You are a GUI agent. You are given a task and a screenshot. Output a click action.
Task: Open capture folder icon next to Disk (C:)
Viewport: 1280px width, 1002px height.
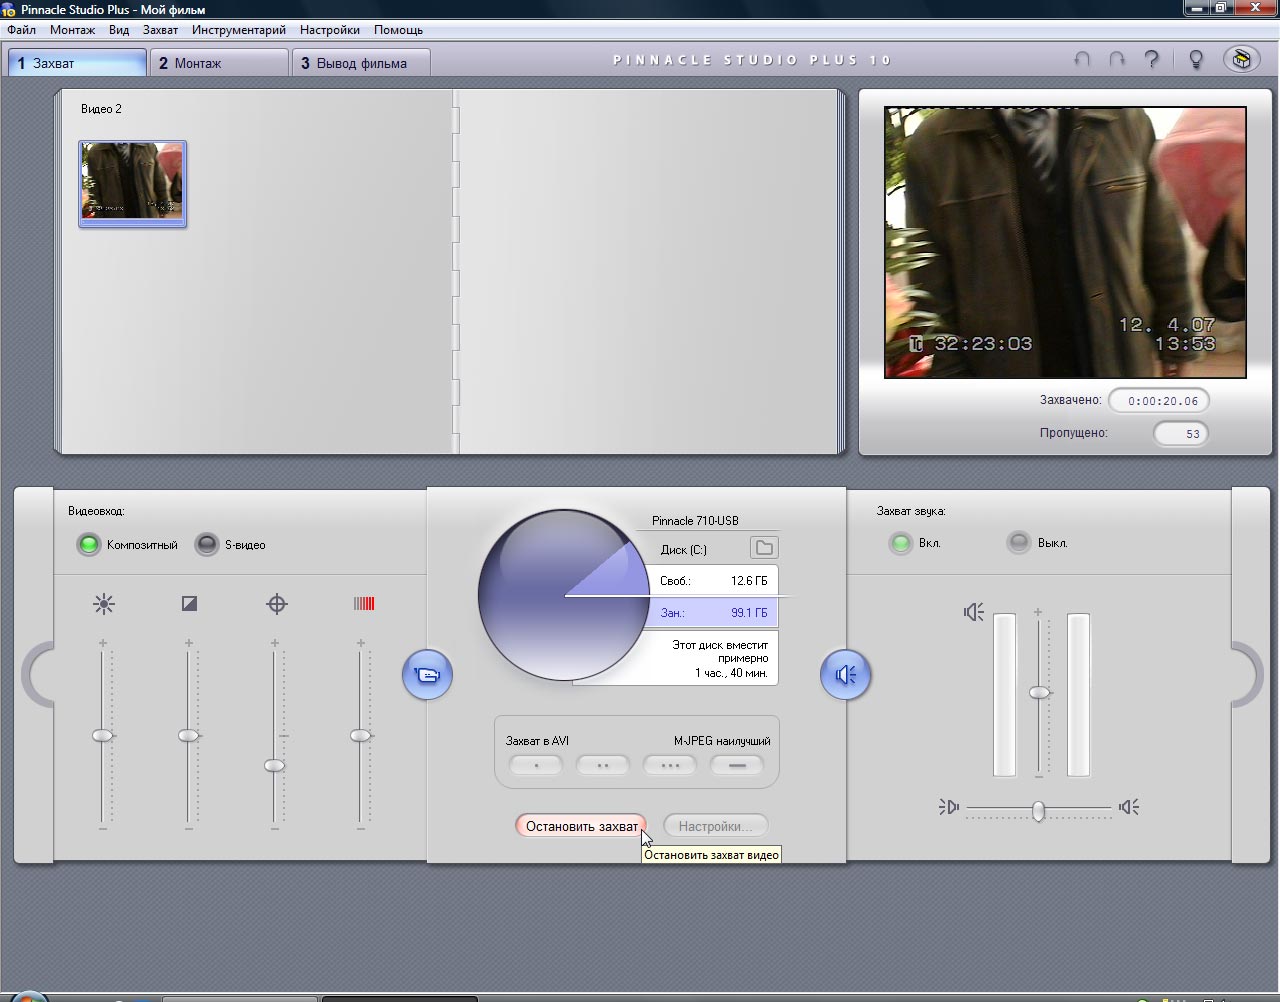[x=764, y=548]
